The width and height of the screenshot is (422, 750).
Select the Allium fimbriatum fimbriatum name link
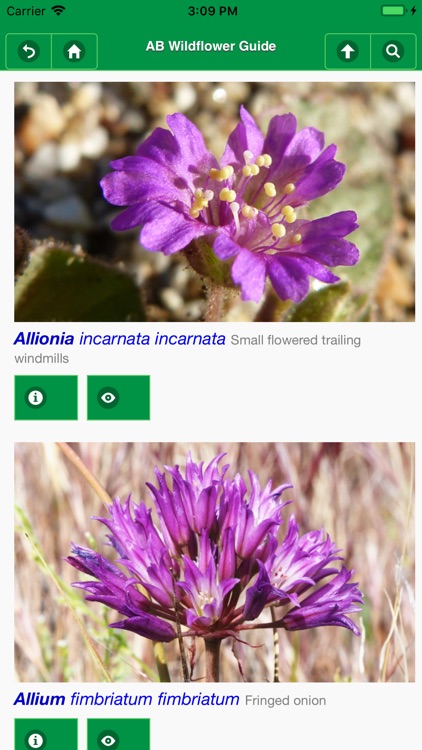click(126, 699)
